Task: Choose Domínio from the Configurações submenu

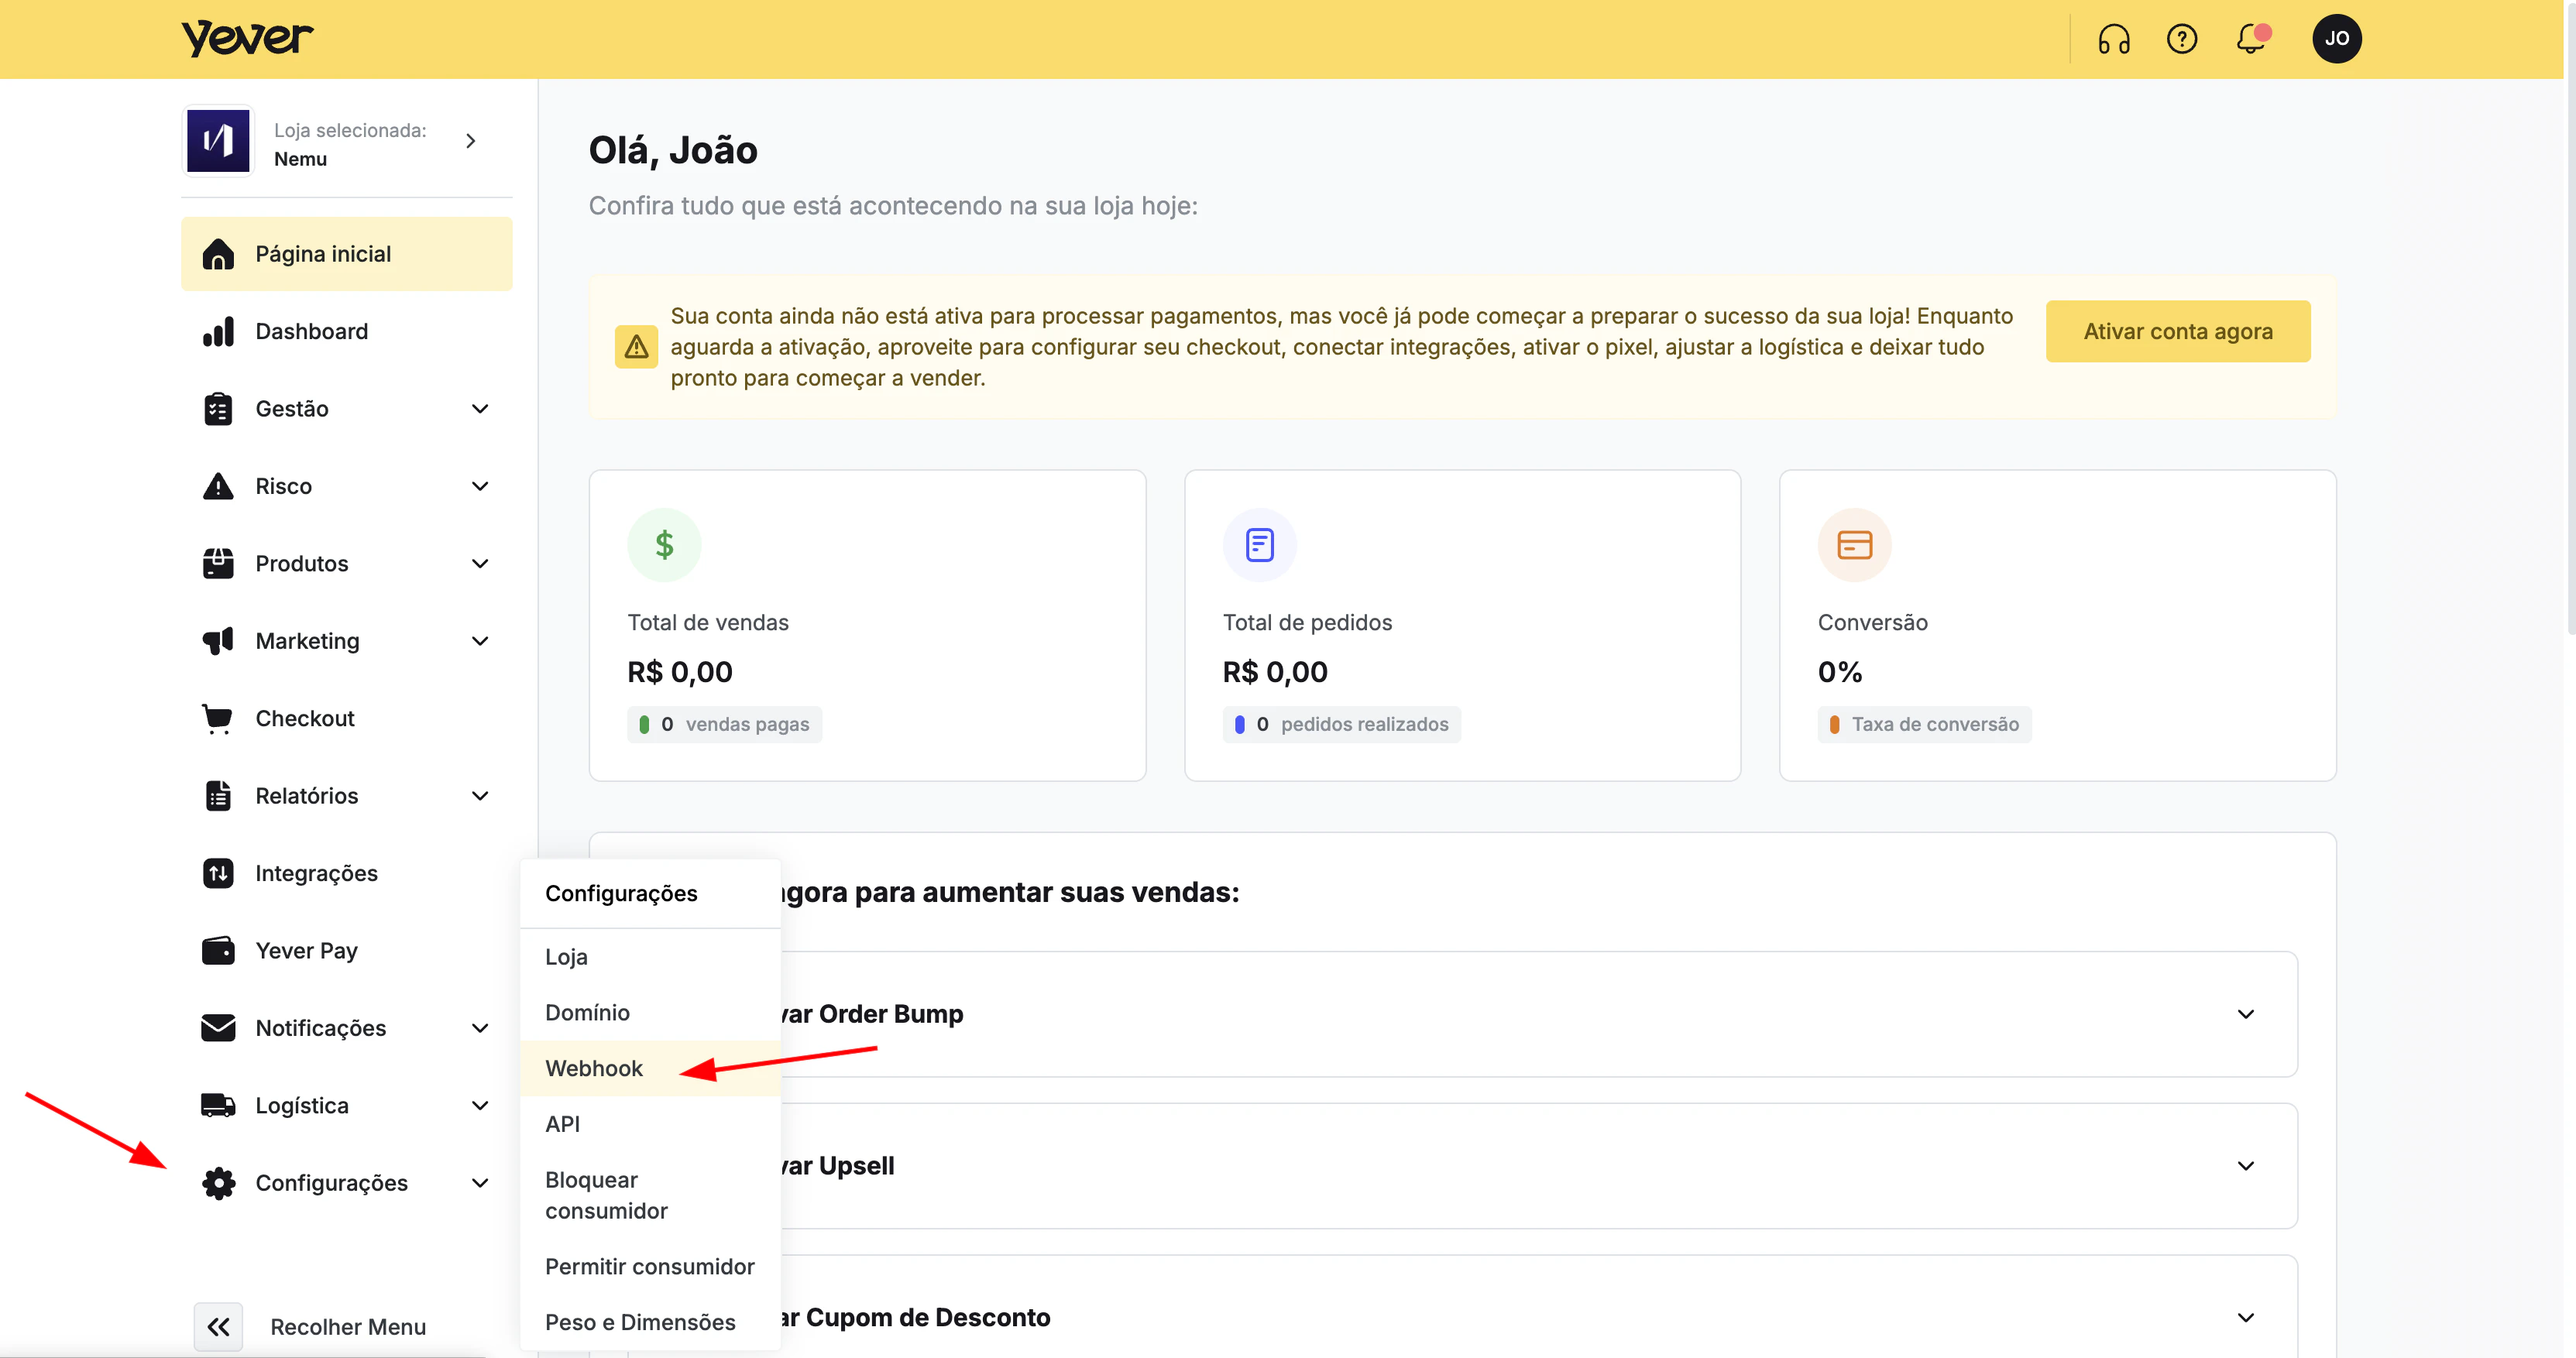Action: pyautogui.click(x=587, y=1012)
